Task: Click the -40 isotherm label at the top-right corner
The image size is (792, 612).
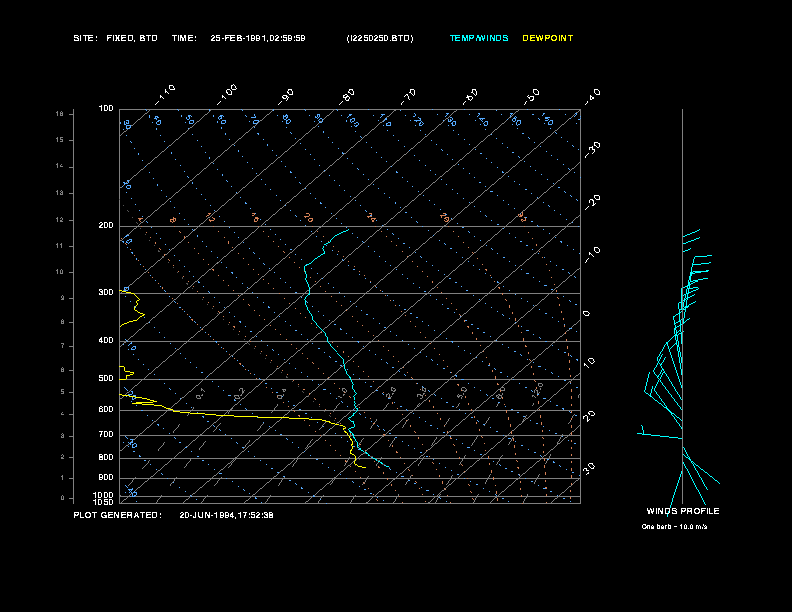Action: (x=592, y=97)
